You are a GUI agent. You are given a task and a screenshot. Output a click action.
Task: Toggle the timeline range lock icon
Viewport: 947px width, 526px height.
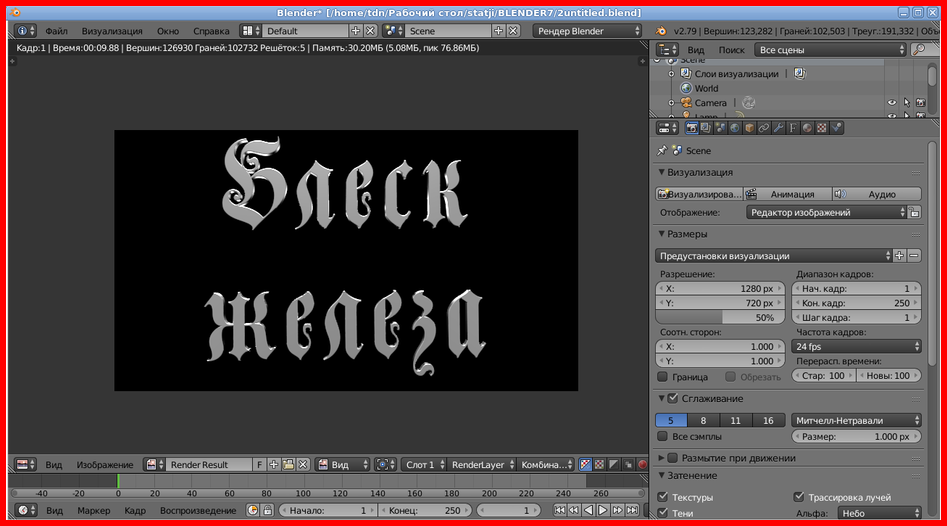(x=268, y=510)
